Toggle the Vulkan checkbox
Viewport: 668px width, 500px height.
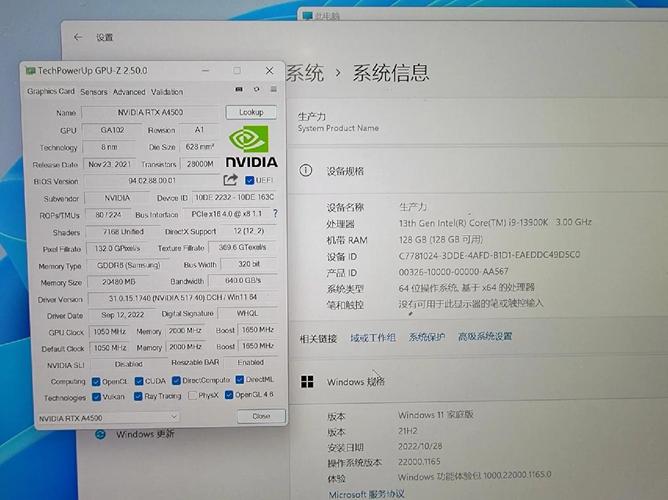click(x=96, y=397)
